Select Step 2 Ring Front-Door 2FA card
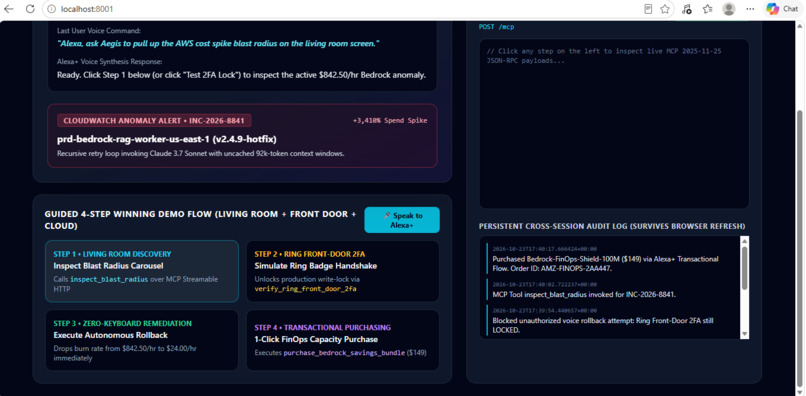 (x=343, y=271)
